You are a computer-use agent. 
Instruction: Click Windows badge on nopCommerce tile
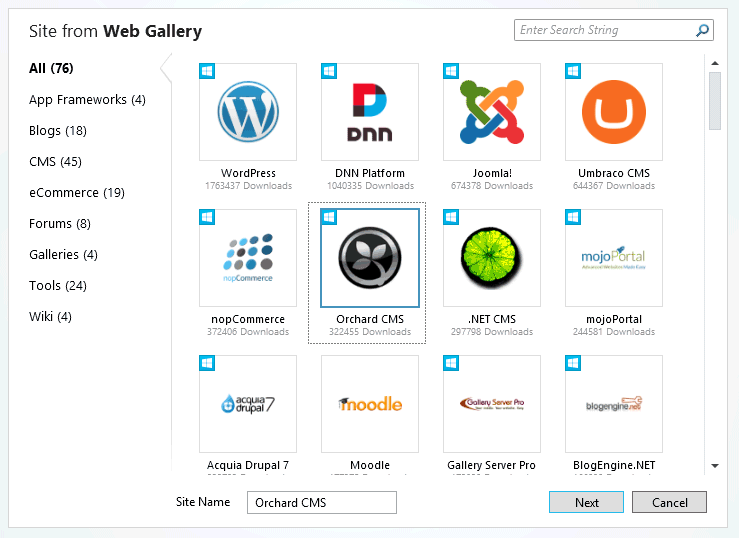pyautogui.click(x=207, y=217)
